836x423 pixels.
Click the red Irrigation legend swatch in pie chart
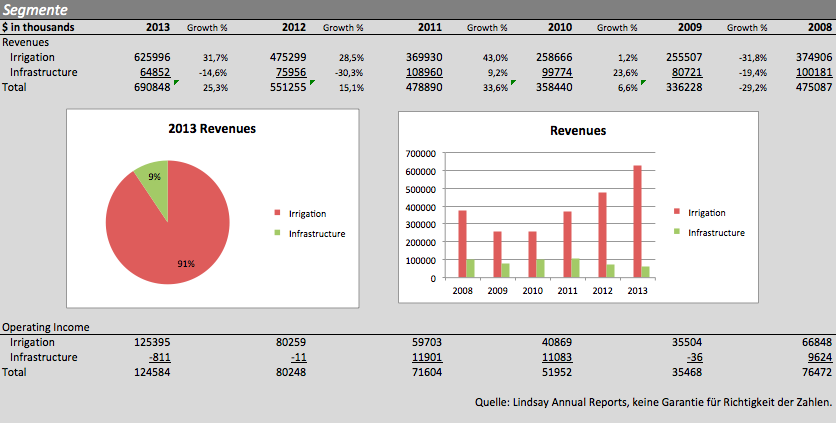277,213
